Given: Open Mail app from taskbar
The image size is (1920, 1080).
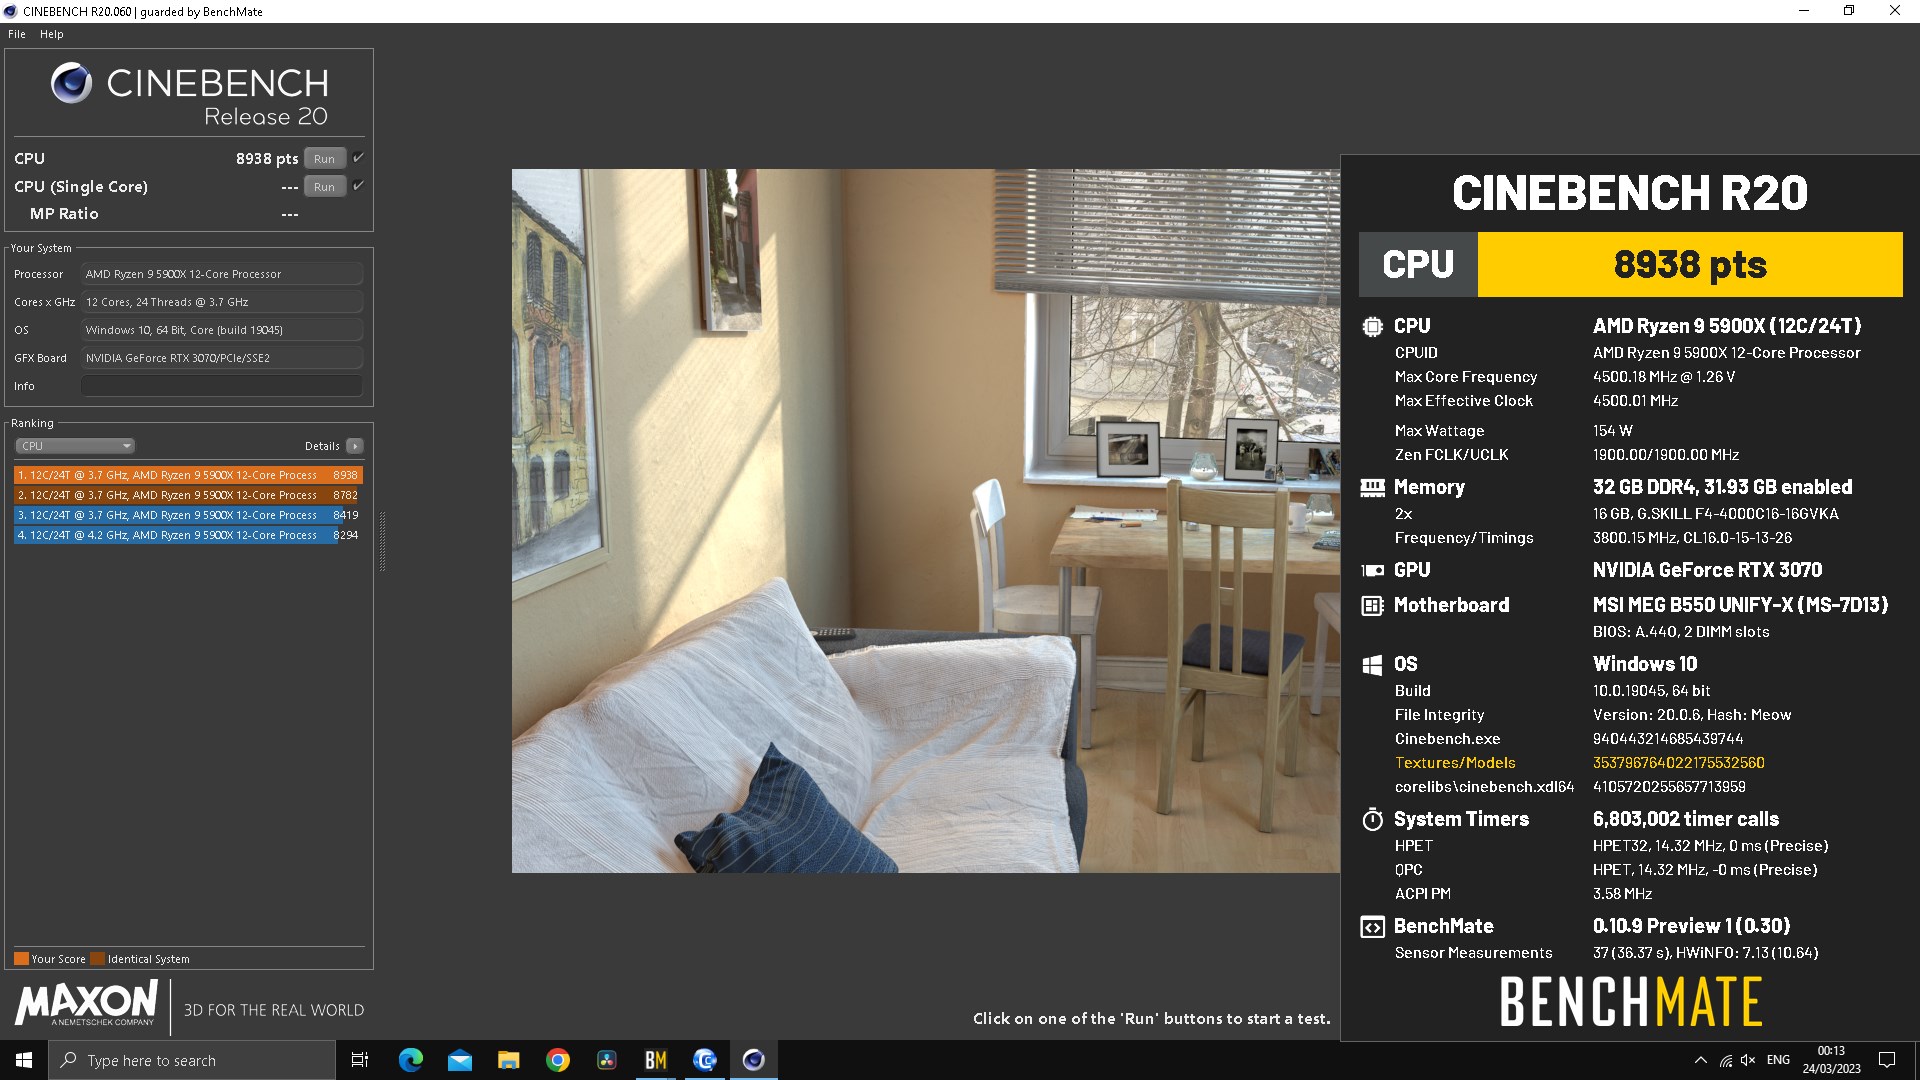Looking at the screenshot, I should click(459, 1060).
